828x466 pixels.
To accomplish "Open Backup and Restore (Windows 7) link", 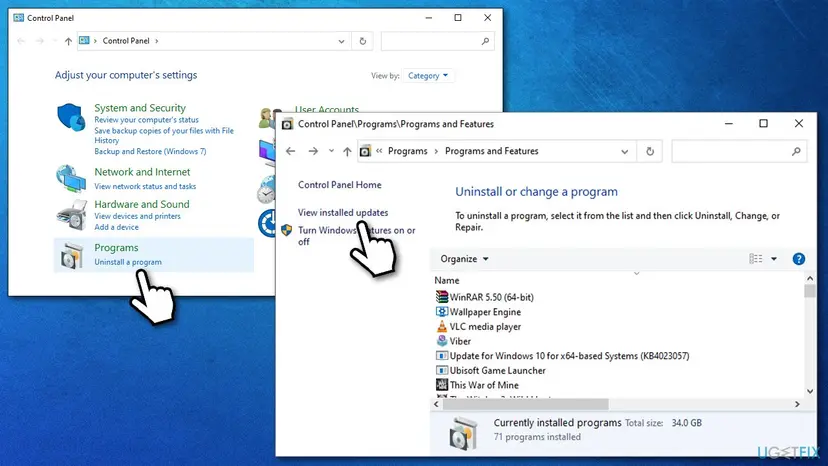I will point(150,152).
